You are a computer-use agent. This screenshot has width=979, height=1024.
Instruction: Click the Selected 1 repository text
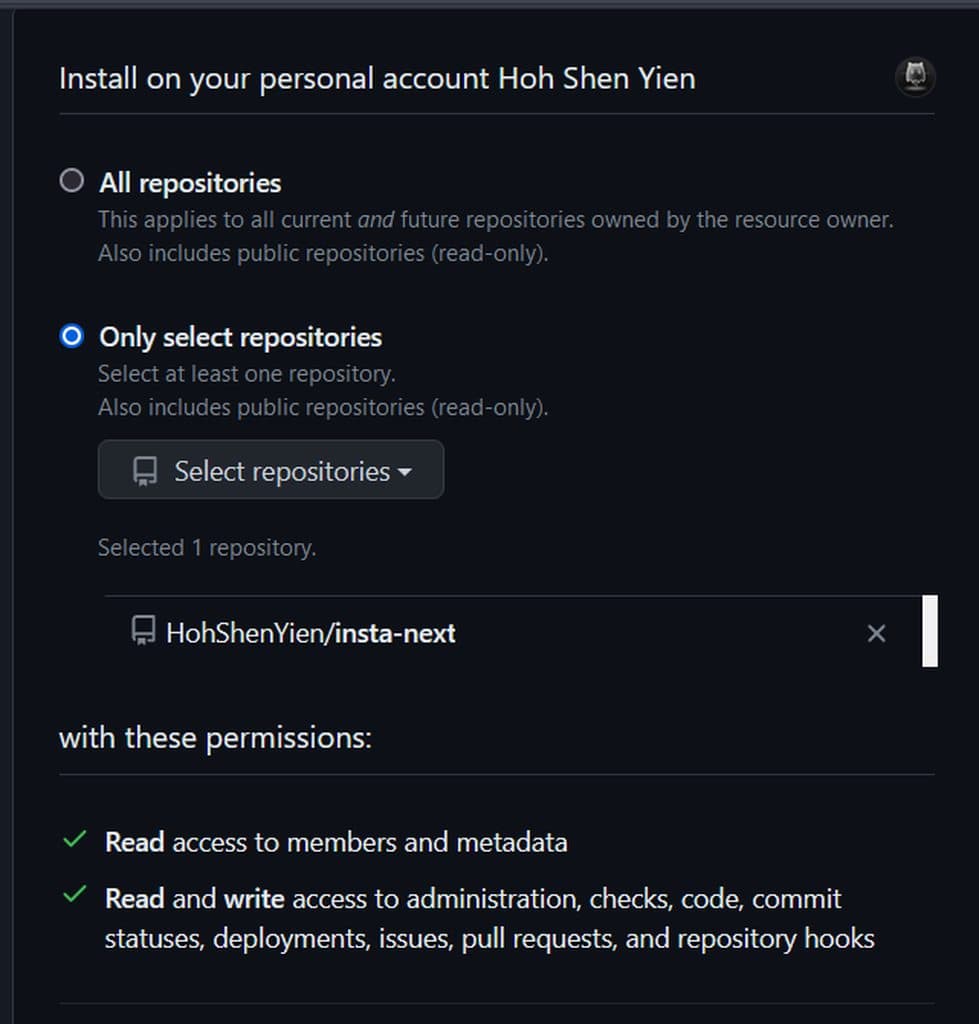point(206,548)
